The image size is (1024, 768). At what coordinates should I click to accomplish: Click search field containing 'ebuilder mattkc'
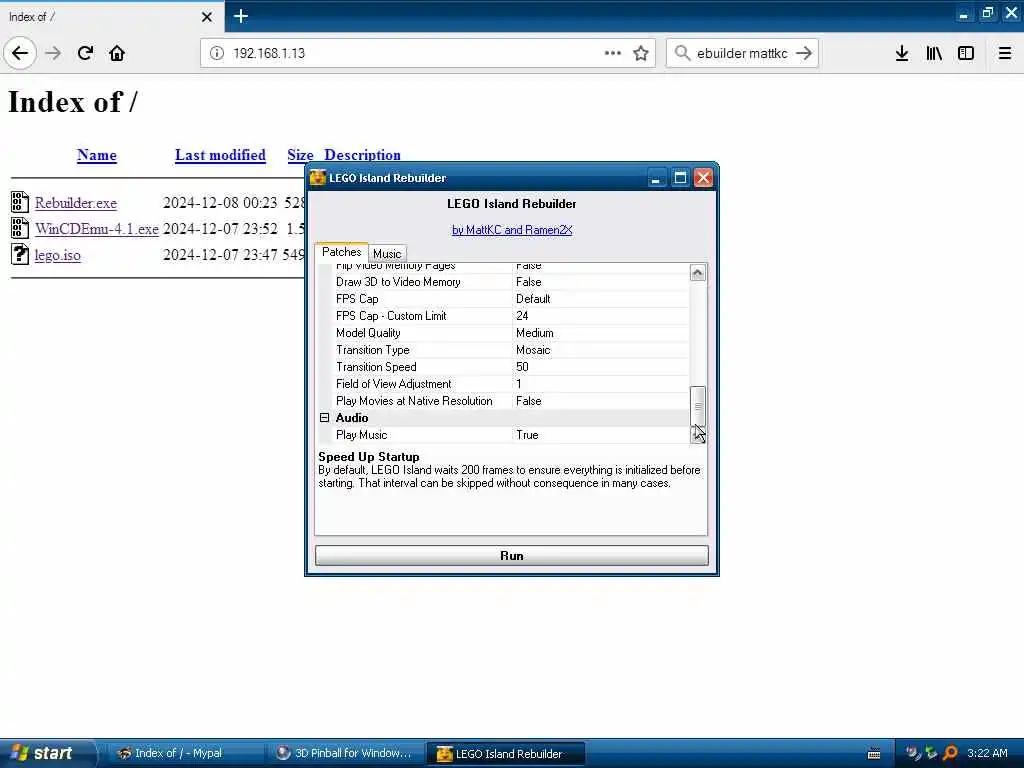tap(742, 53)
